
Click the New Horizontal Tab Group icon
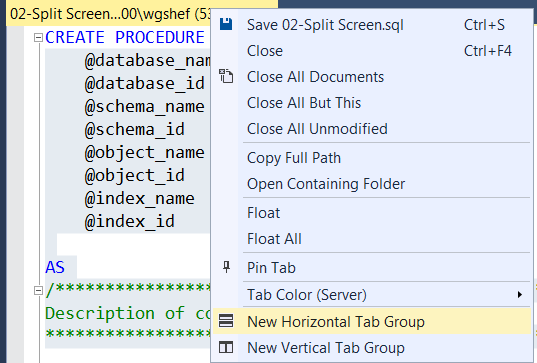pos(226,321)
